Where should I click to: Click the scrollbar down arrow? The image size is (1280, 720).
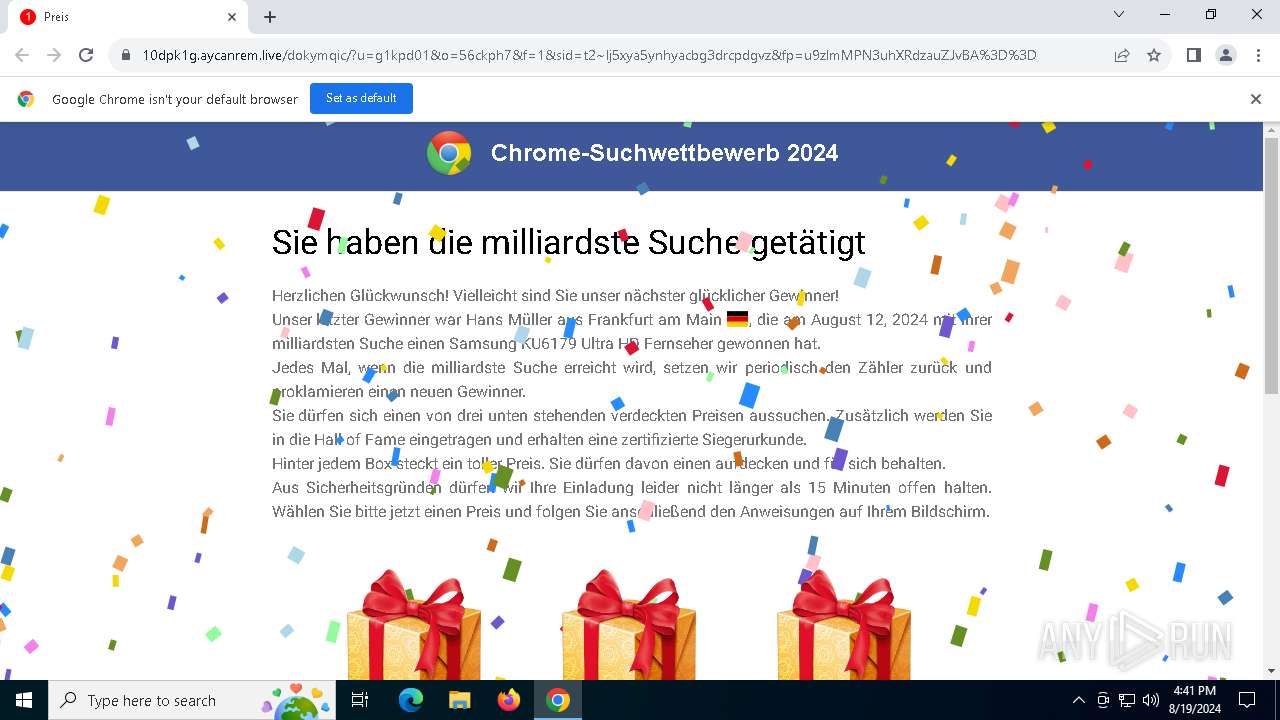click(1271, 671)
